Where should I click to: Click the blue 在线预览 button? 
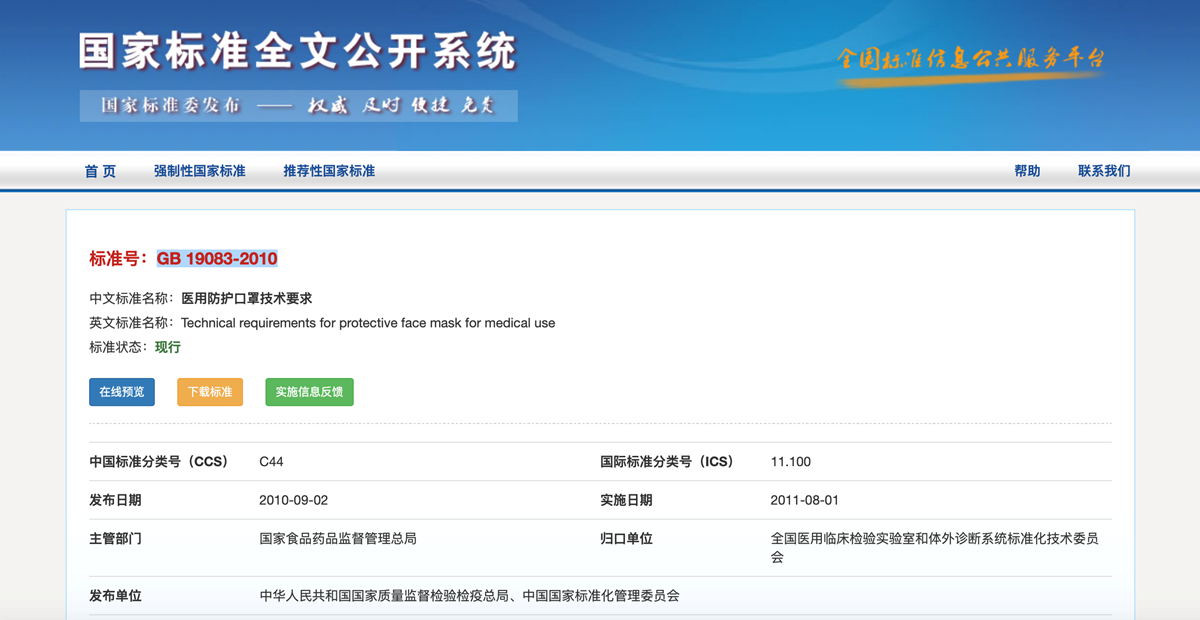click(x=122, y=392)
